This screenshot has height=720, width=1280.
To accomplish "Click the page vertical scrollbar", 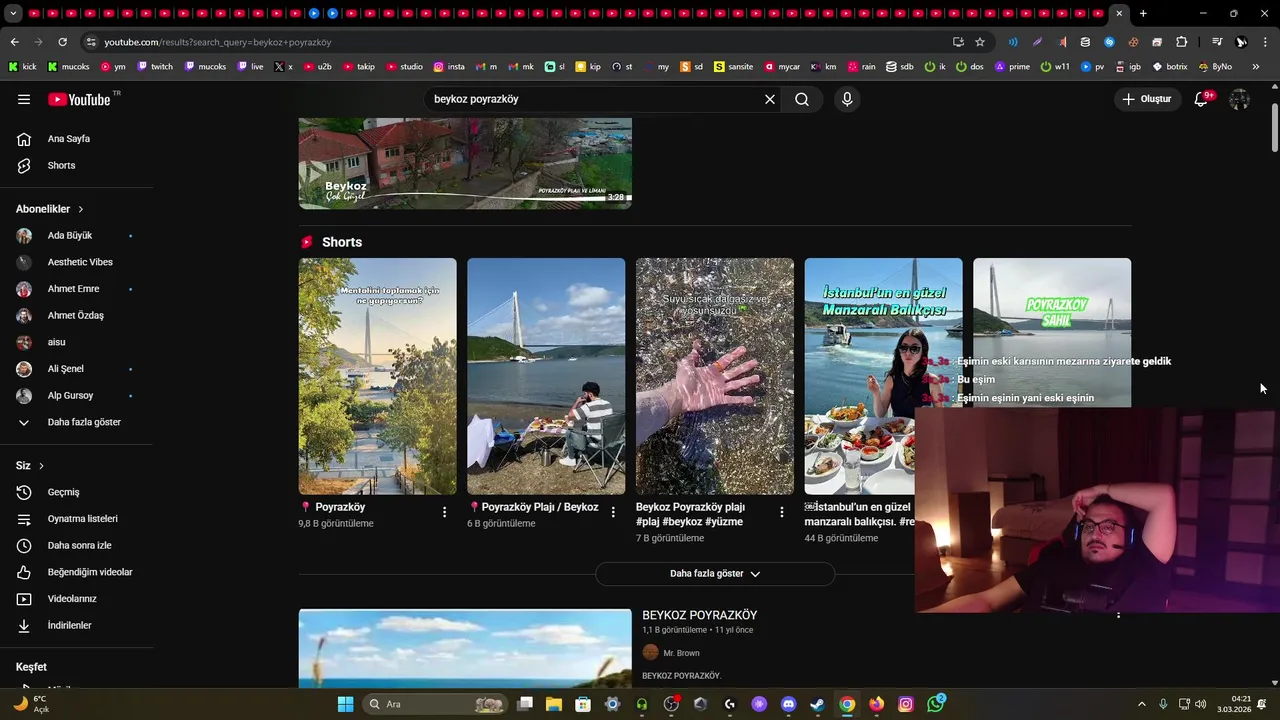I will pos(1274,128).
